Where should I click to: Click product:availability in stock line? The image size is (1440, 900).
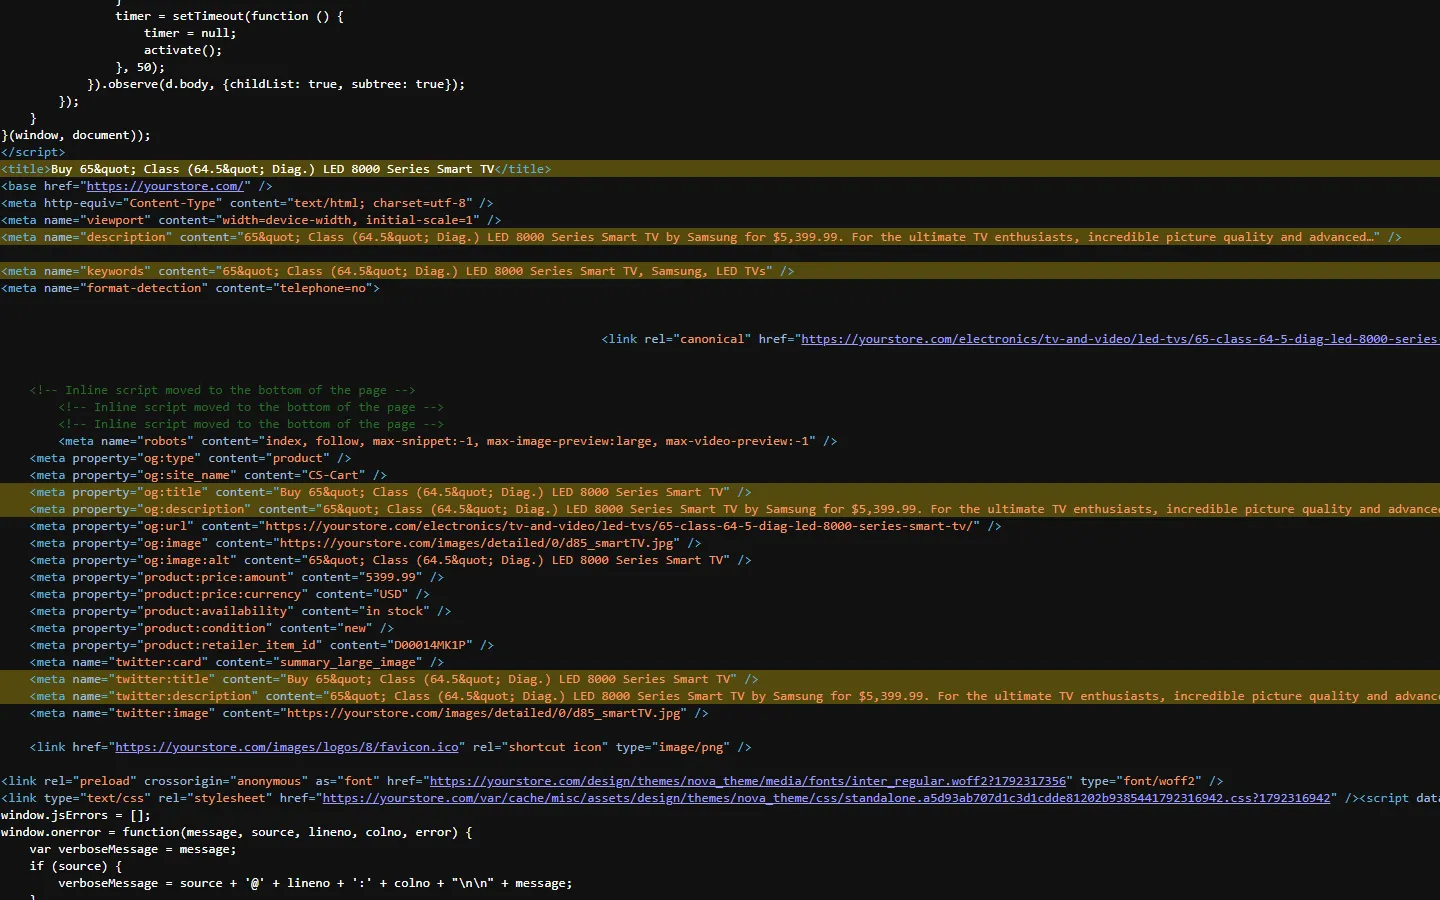tap(240, 611)
